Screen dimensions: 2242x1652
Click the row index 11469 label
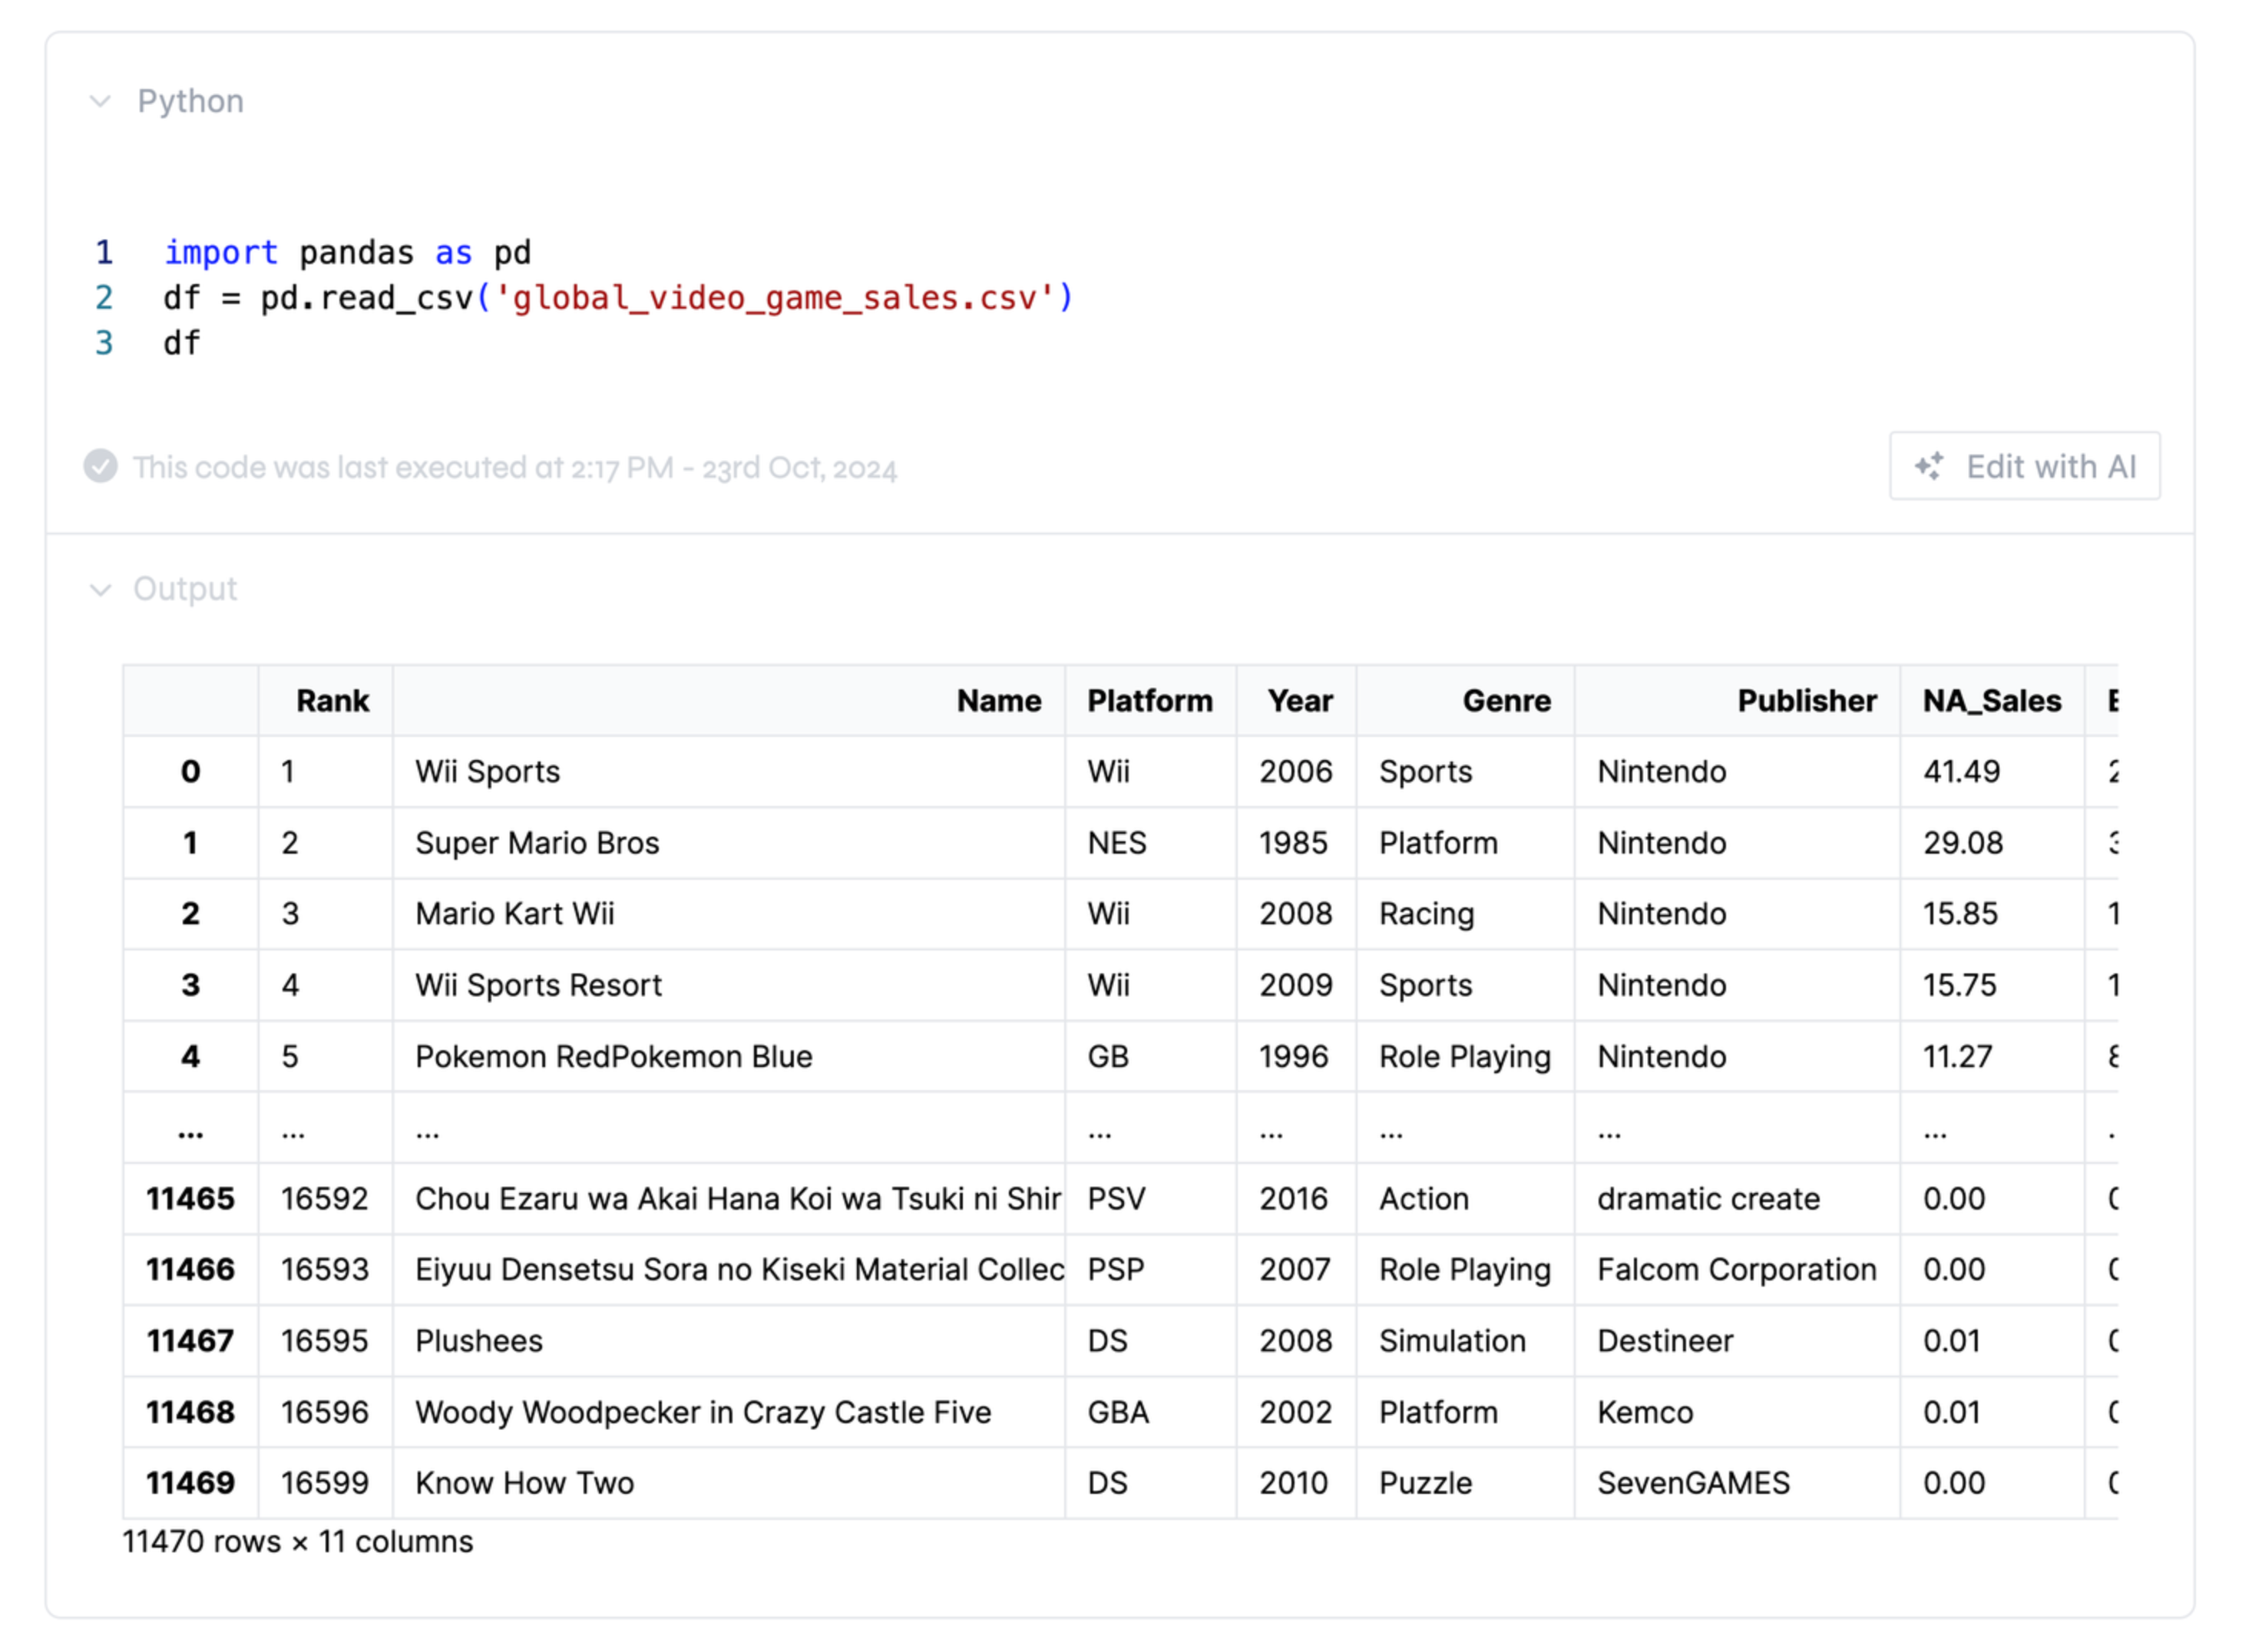pyautogui.click(x=191, y=1483)
